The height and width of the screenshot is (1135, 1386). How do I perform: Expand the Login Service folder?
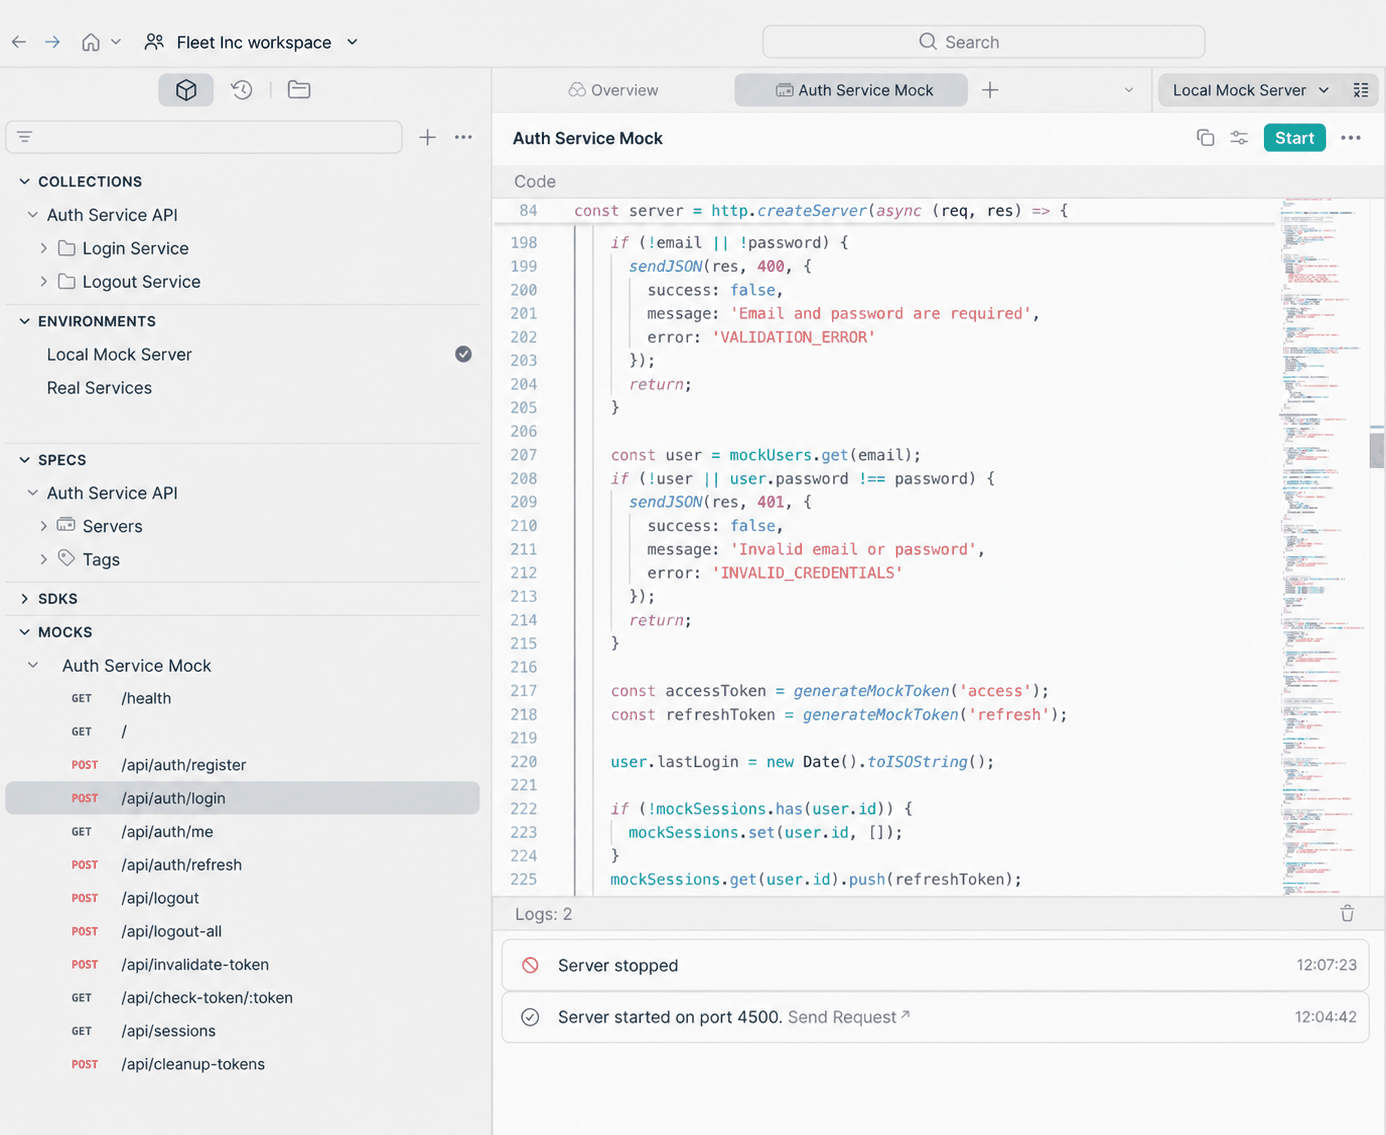pos(44,248)
